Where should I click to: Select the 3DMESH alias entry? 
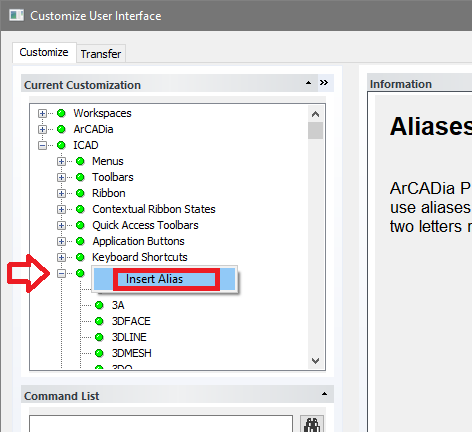coord(132,353)
